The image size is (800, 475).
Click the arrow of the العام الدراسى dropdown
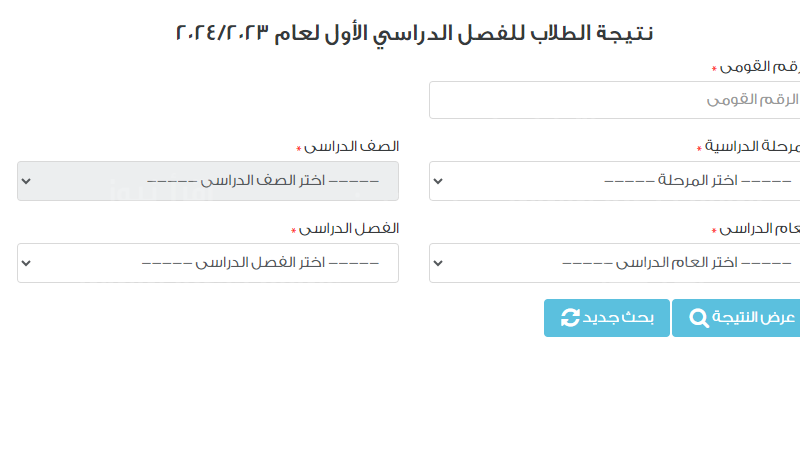click(438, 264)
